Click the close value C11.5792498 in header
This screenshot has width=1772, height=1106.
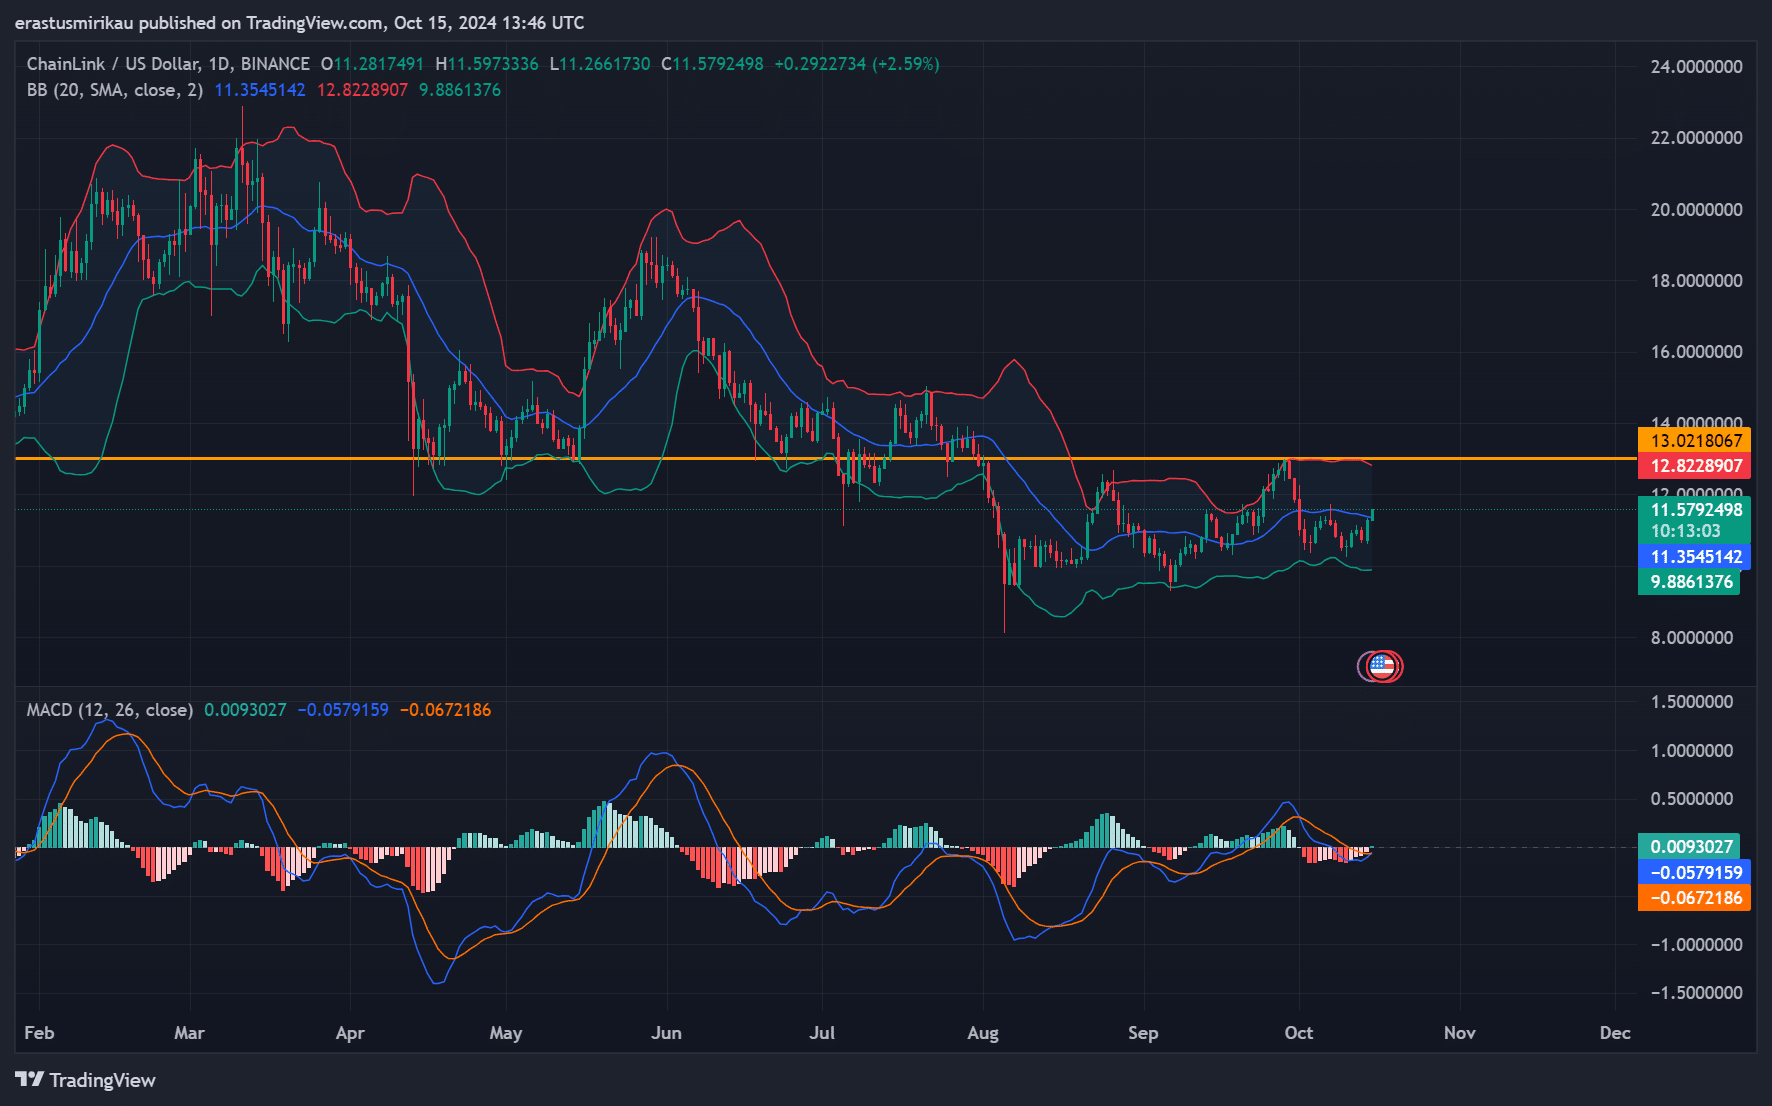712,64
